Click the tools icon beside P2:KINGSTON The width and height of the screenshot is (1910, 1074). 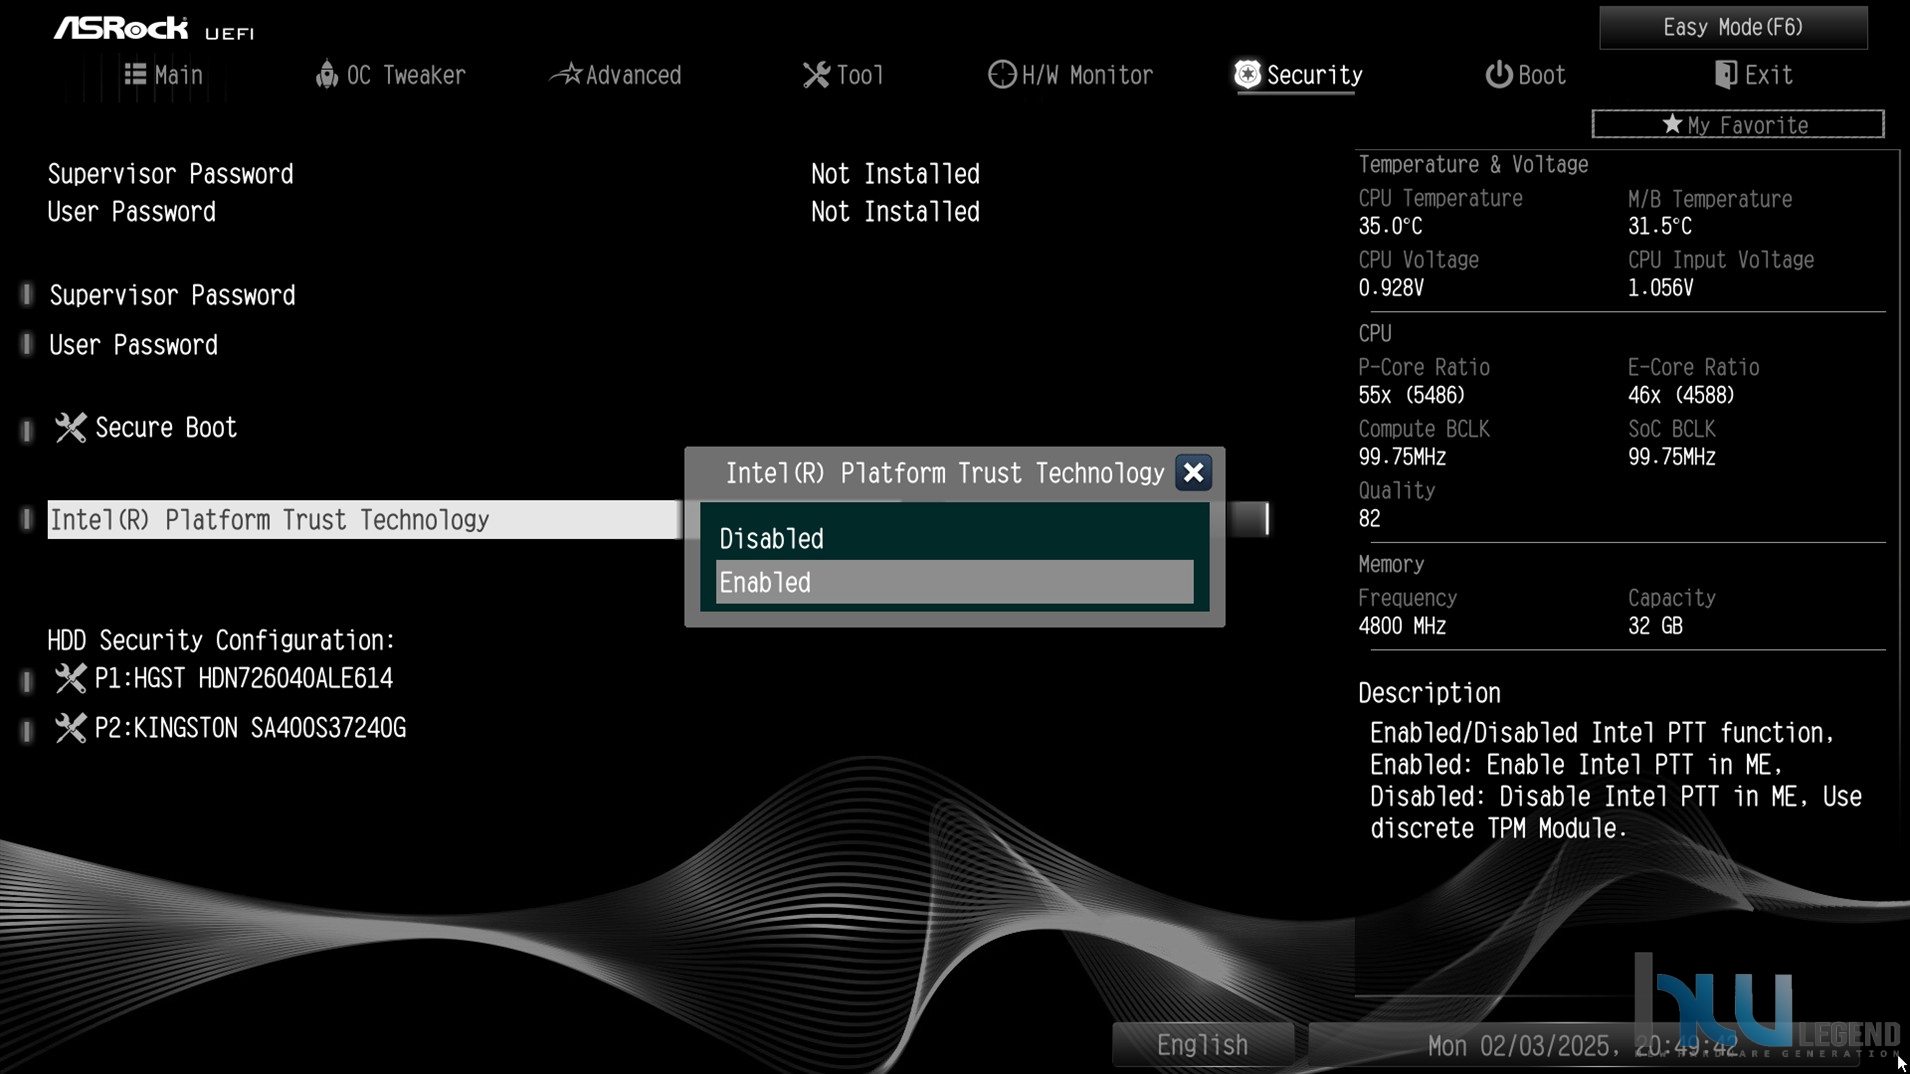click(x=70, y=728)
